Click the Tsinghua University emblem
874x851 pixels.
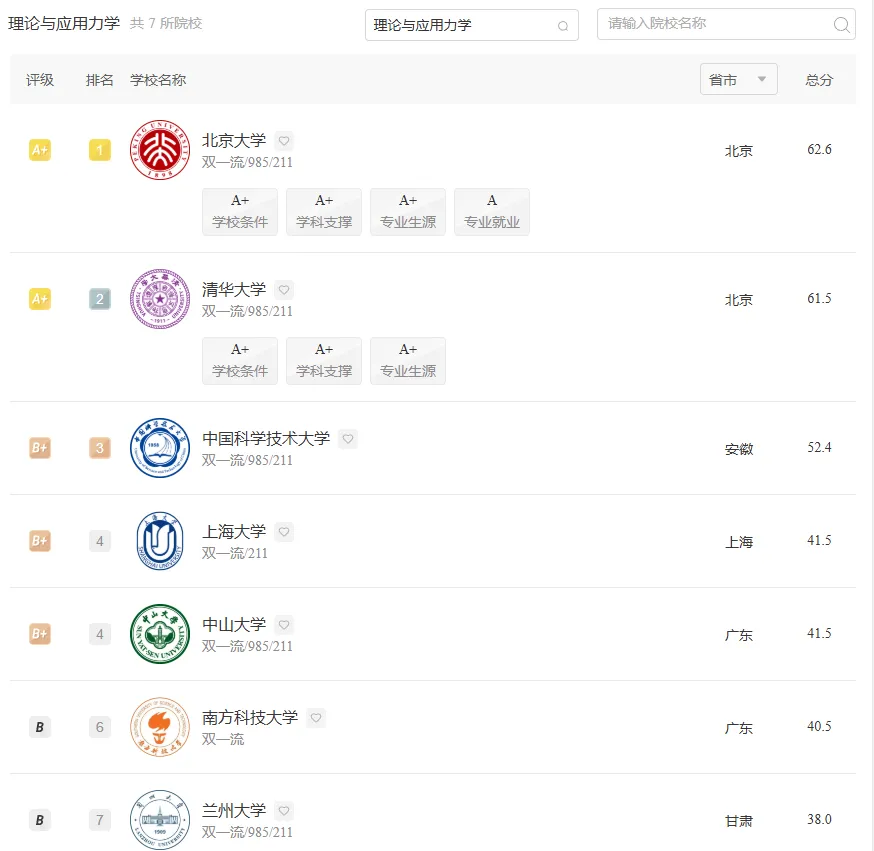click(x=159, y=299)
